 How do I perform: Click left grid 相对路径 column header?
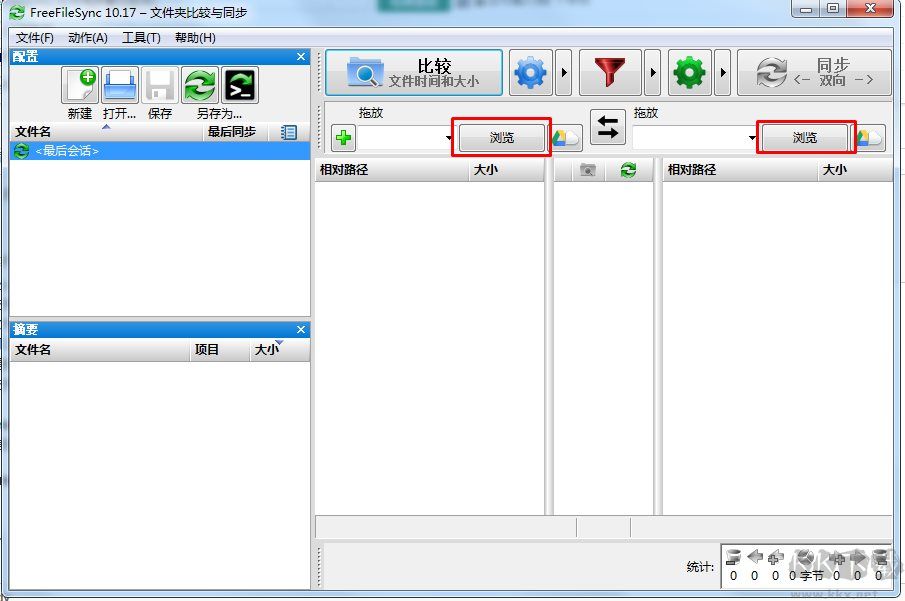(x=391, y=170)
